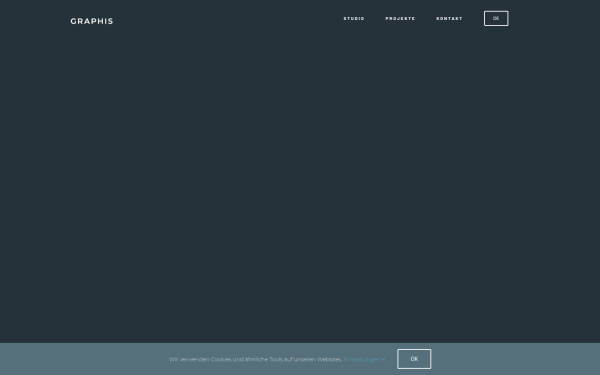Switch language with the DE button
Screen dimensions: 600x375
(x=496, y=18)
